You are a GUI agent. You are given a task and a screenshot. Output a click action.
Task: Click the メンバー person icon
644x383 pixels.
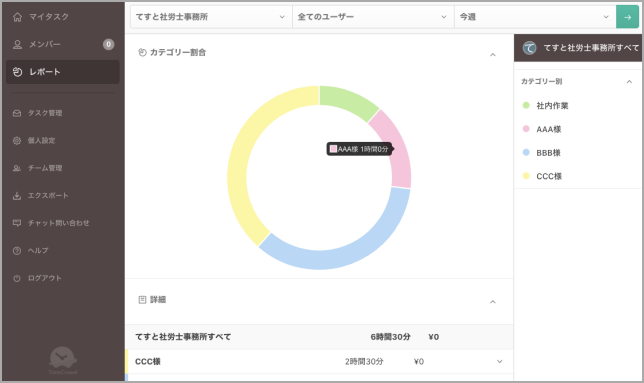(x=17, y=44)
